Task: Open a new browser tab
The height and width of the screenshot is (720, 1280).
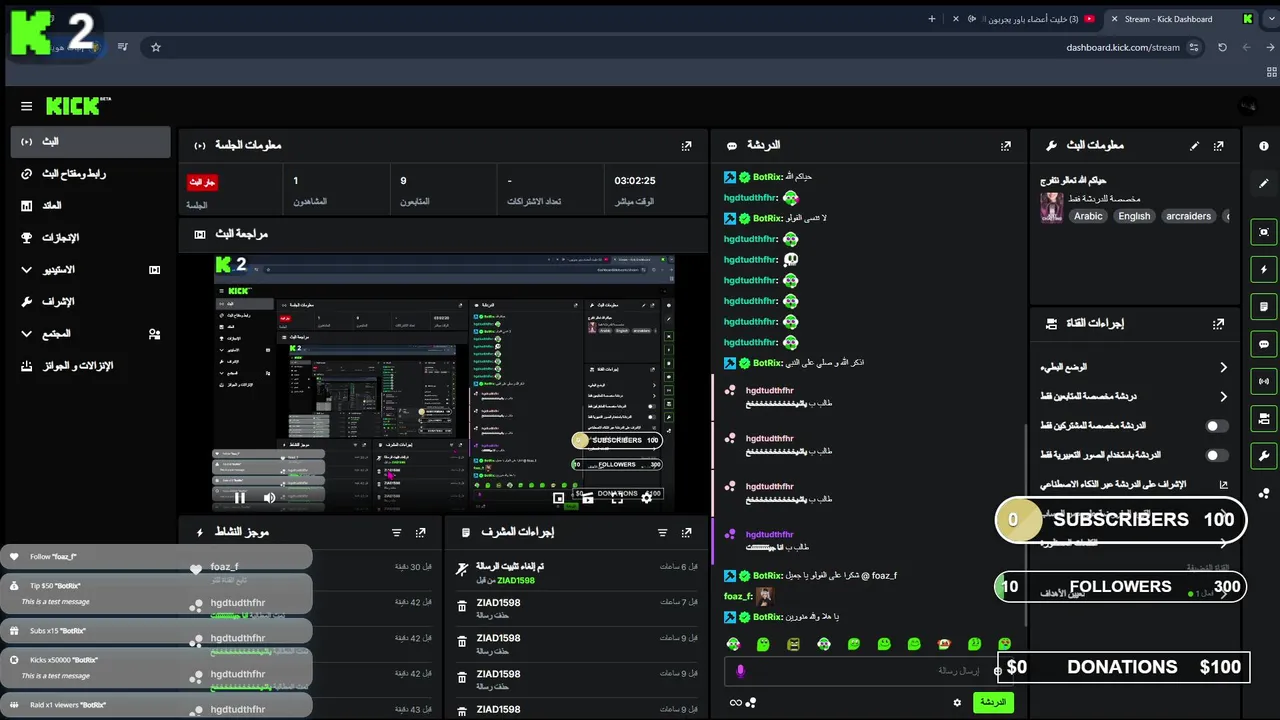Action: tap(931, 19)
